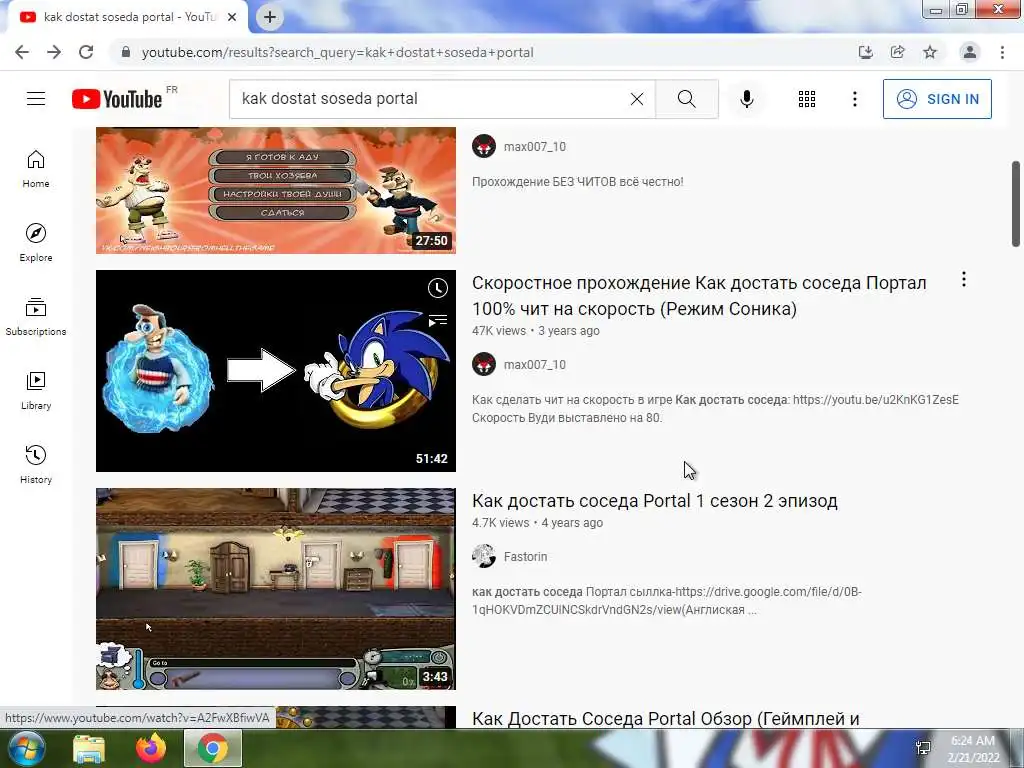This screenshot has width=1024, height=768.
Task: Click the site lock icon in address bar
Action: click(x=126, y=52)
